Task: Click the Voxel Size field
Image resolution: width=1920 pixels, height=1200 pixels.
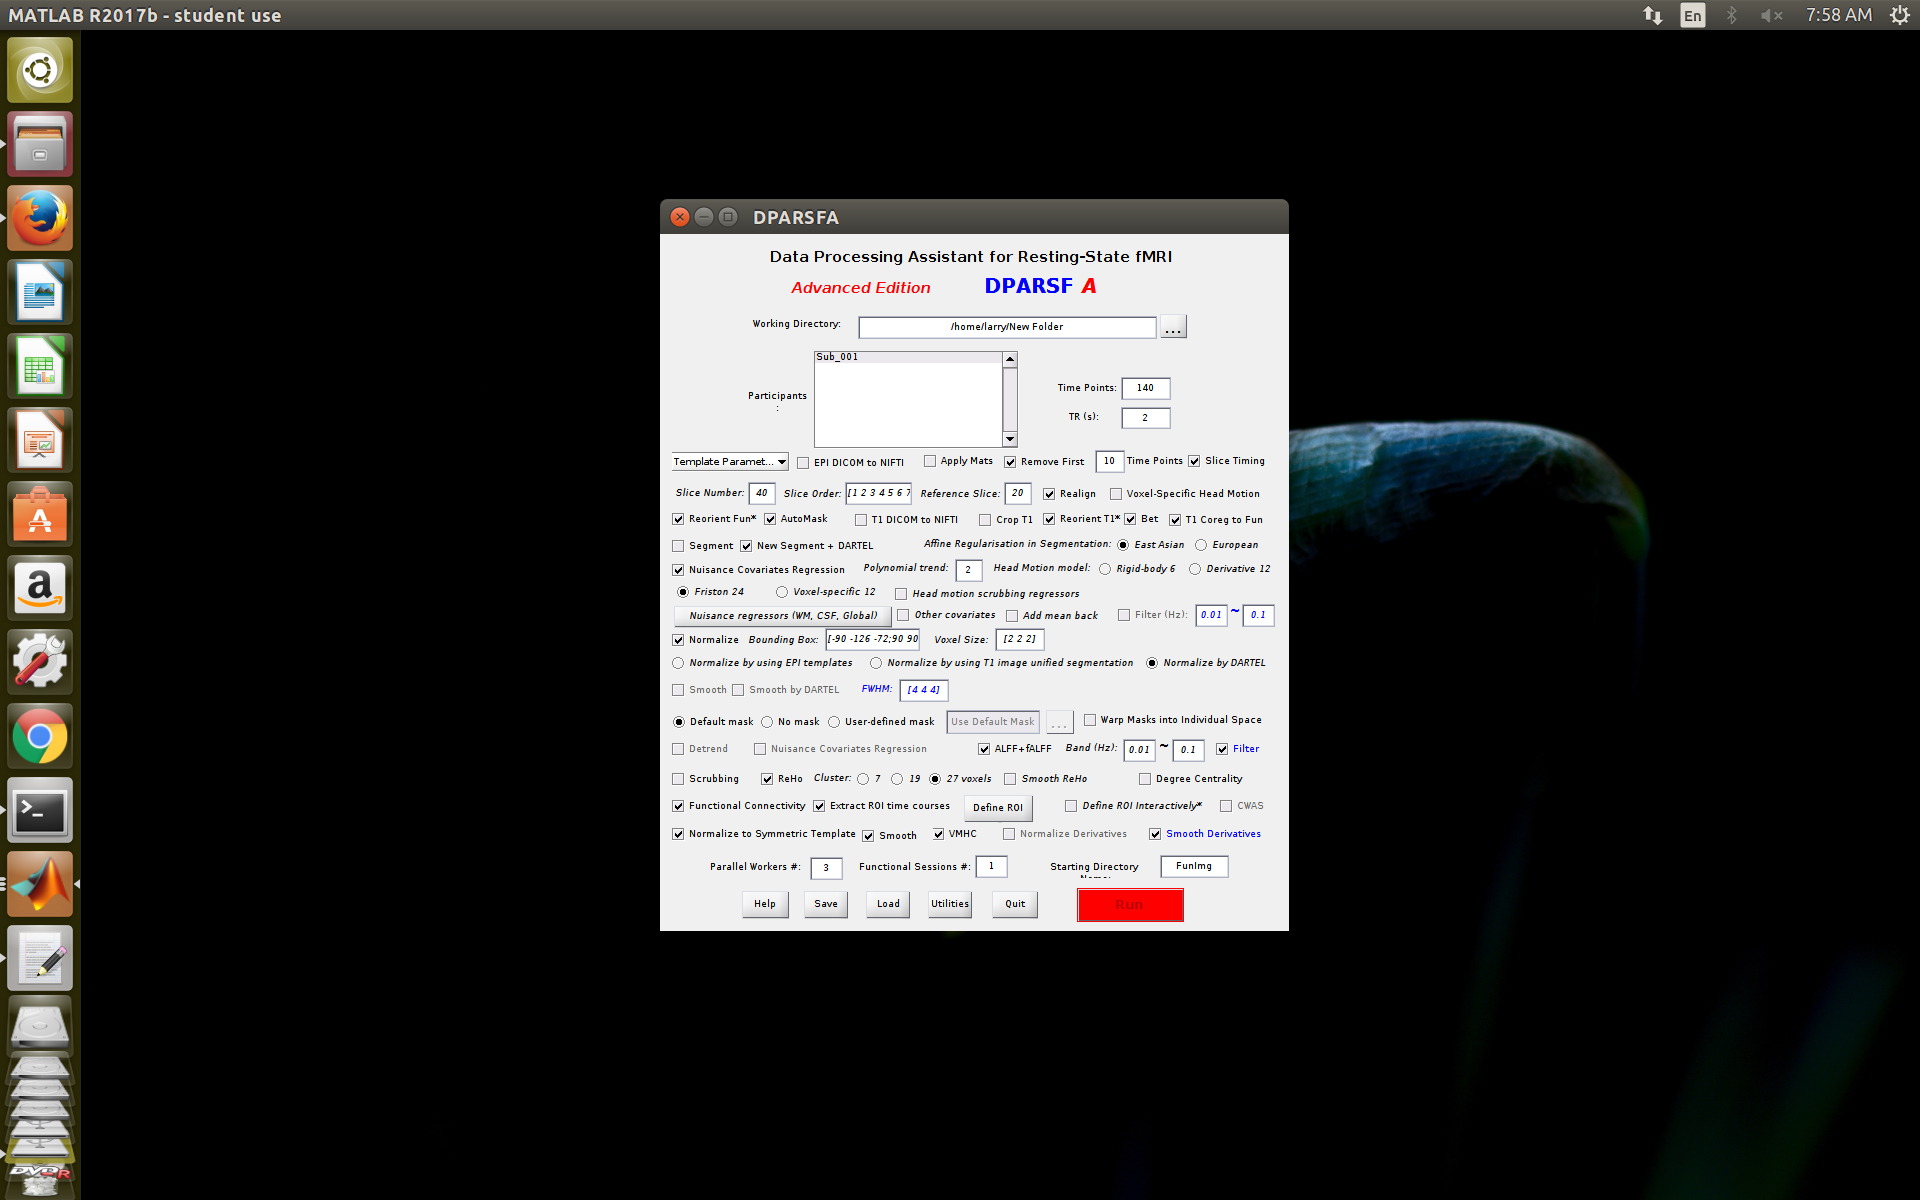Action: point(1020,639)
